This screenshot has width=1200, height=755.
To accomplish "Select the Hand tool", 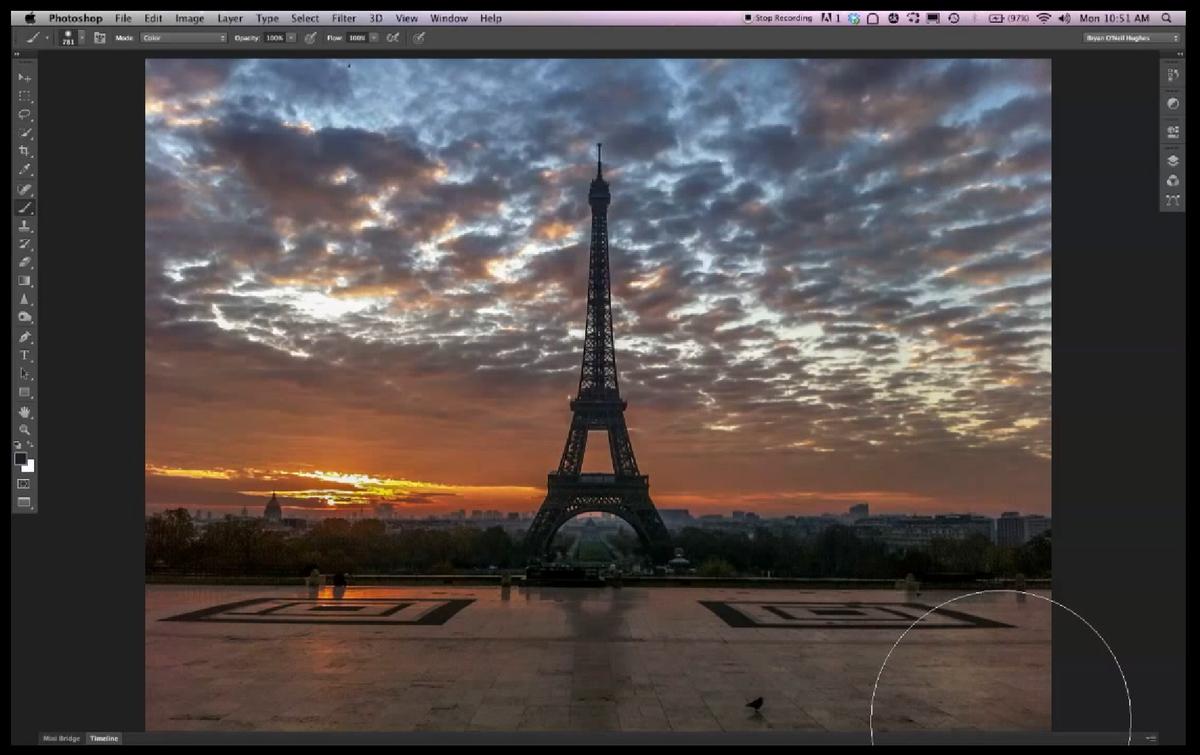I will [25, 411].
